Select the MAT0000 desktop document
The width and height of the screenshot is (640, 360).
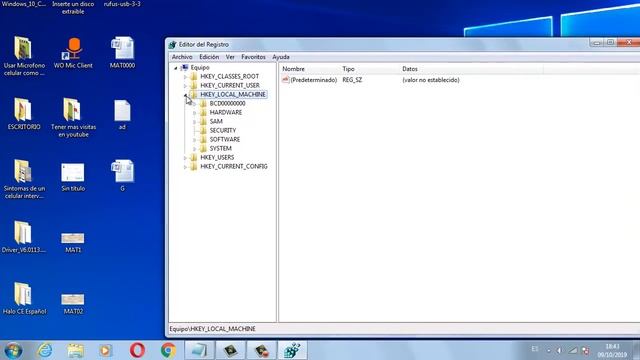point(122,53)
